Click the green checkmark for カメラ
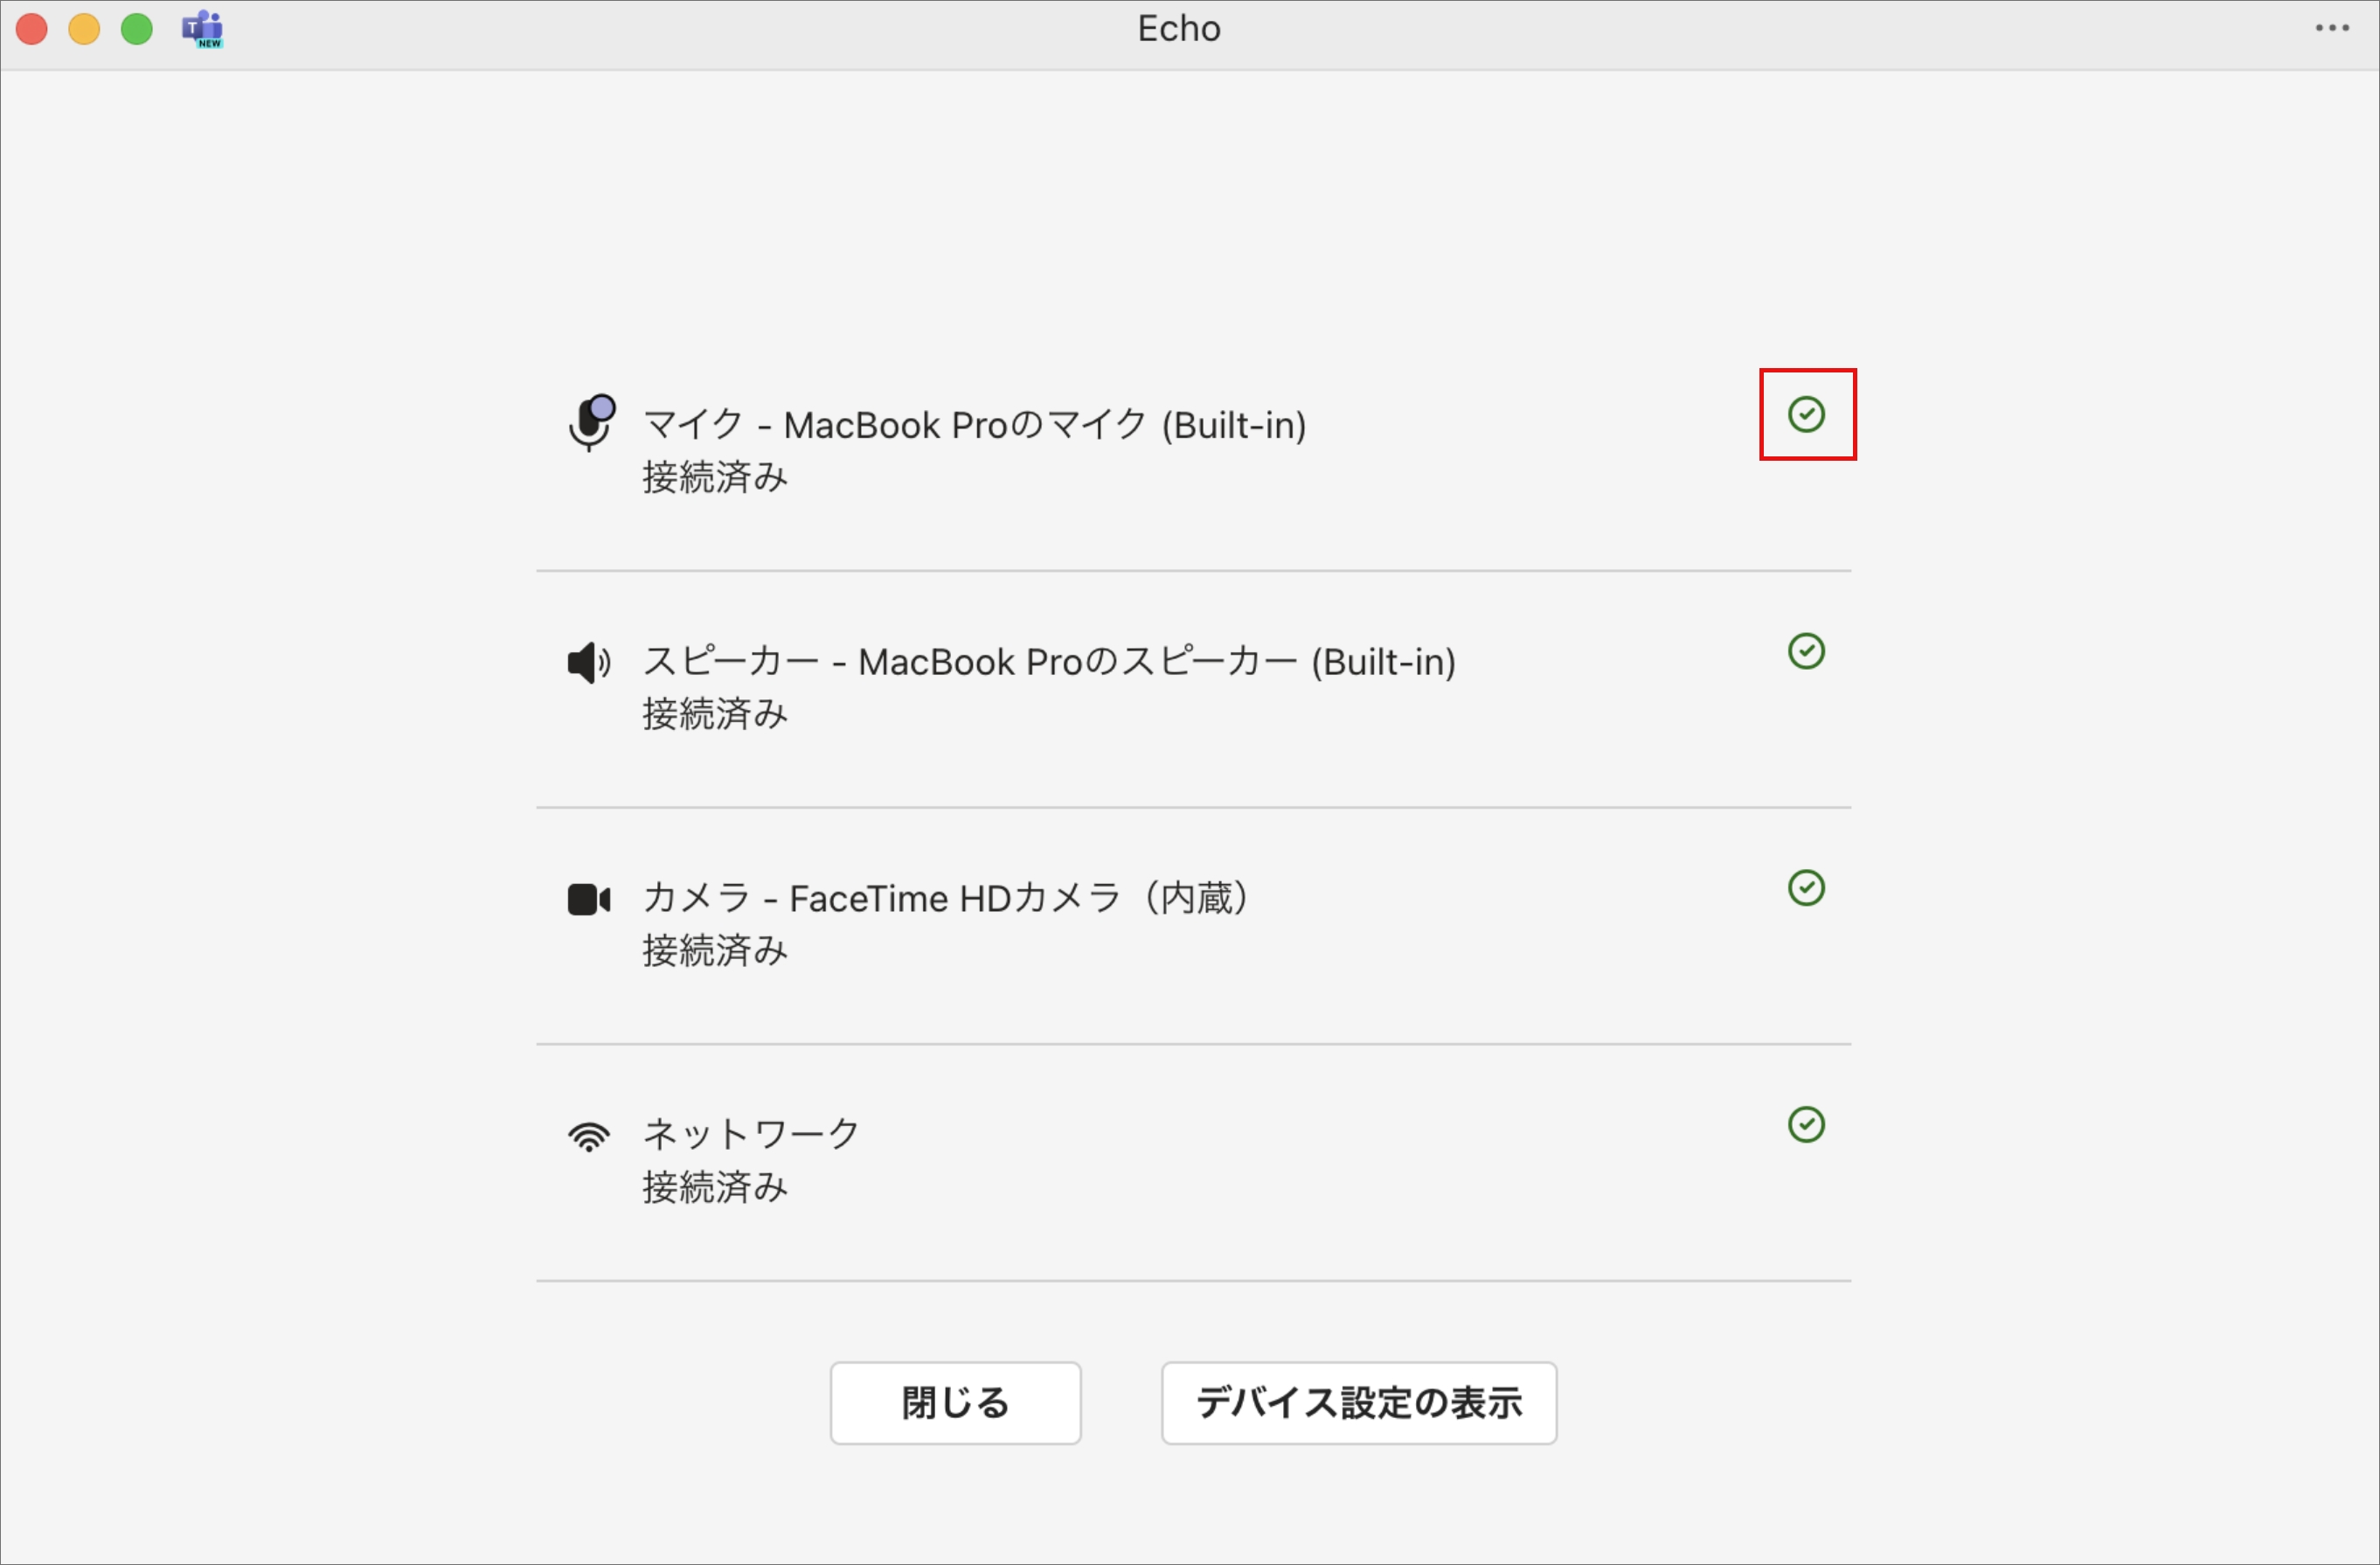Screen dimensions: 2380x1565 click(x=1806, y=888)
